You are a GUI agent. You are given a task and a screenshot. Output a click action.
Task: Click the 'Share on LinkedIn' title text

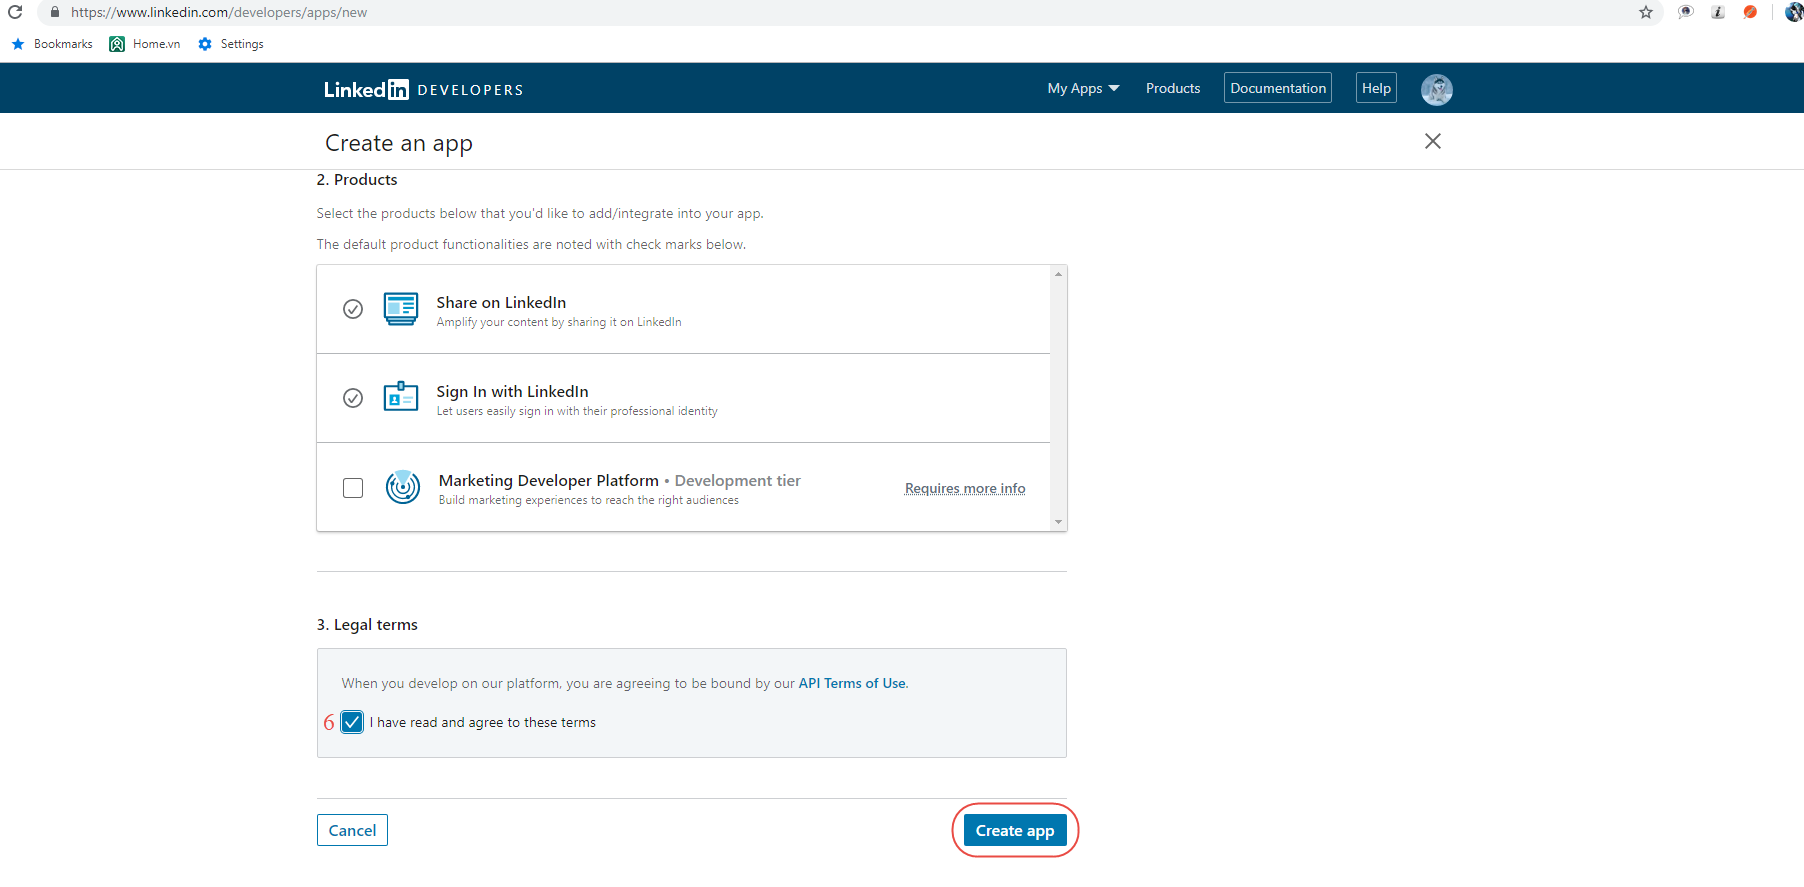(501, 302)
